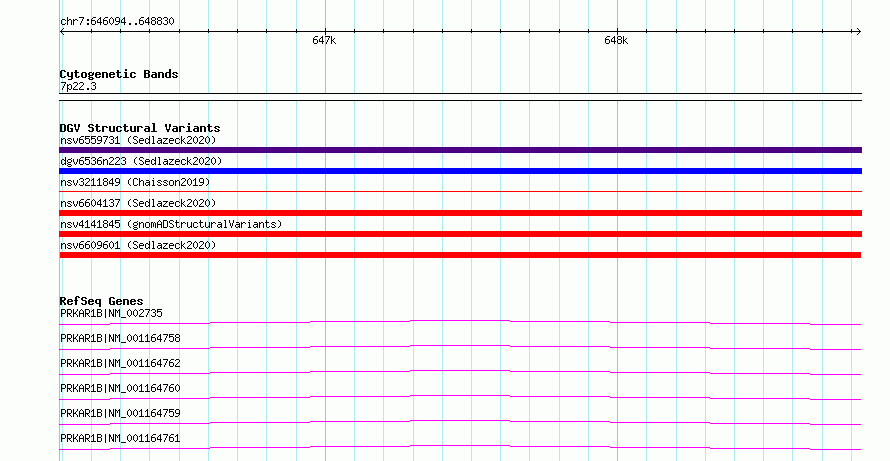Select the Cytogenetic Bands track title

pos(119,74)
